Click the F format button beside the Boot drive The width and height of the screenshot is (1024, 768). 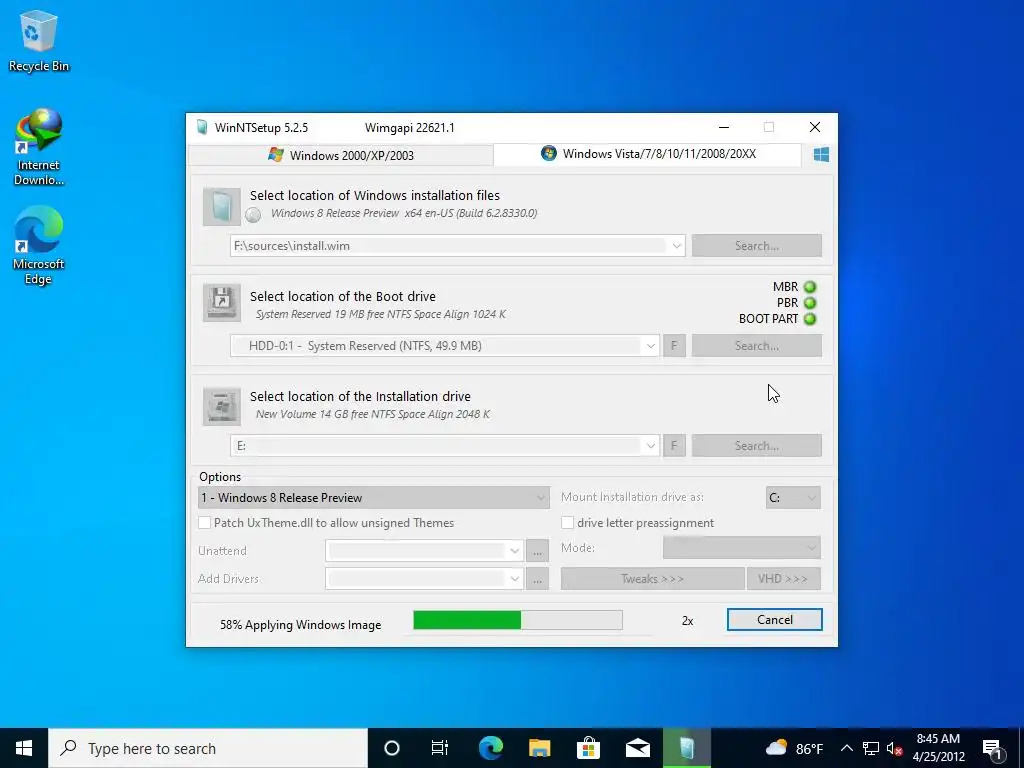tap(675, 346)
